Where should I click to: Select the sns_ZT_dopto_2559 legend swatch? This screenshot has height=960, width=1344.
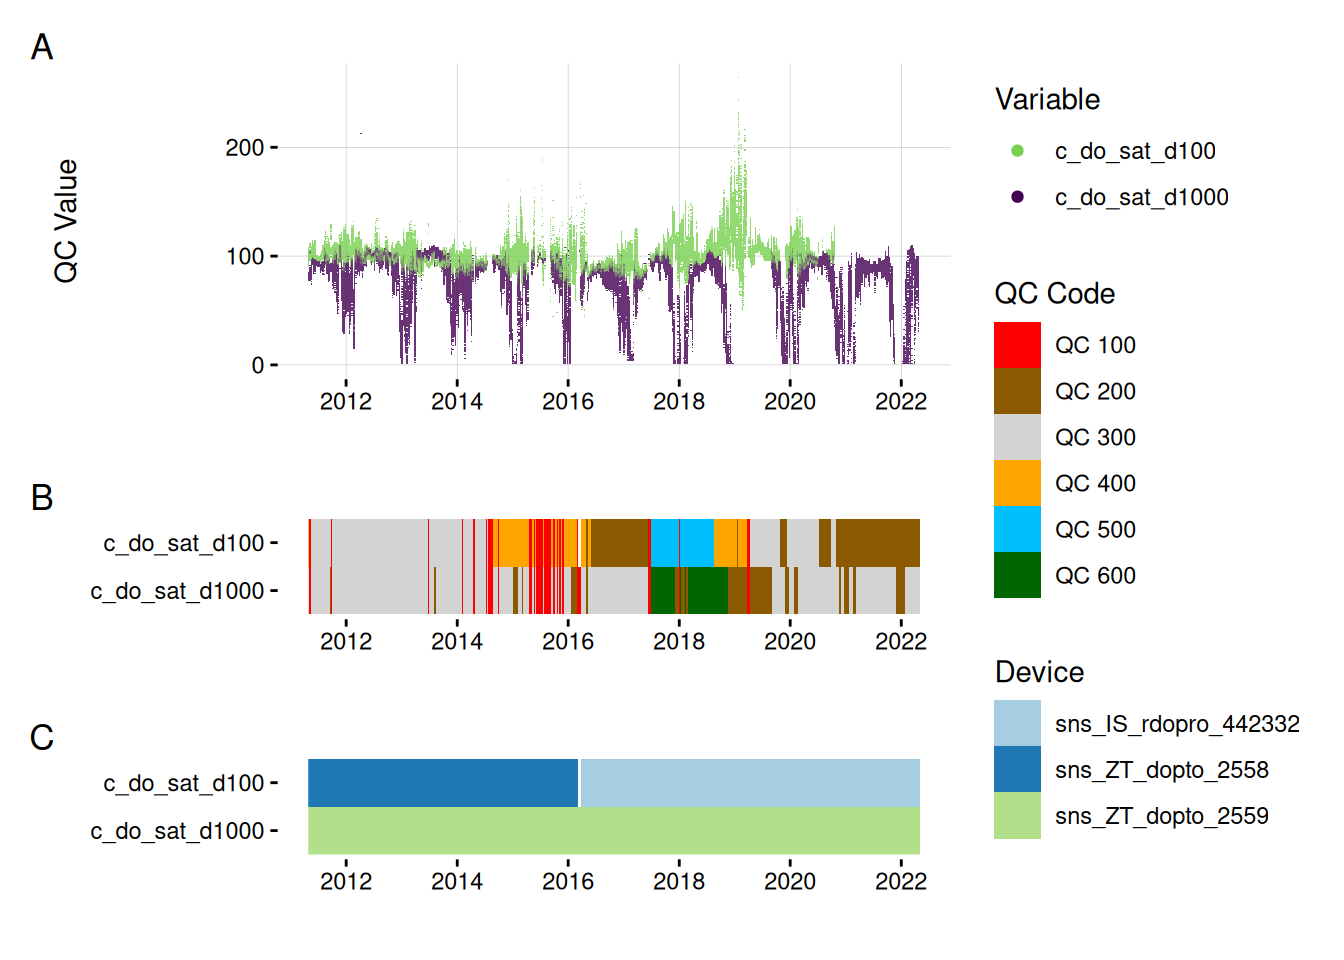[1017, 815]
